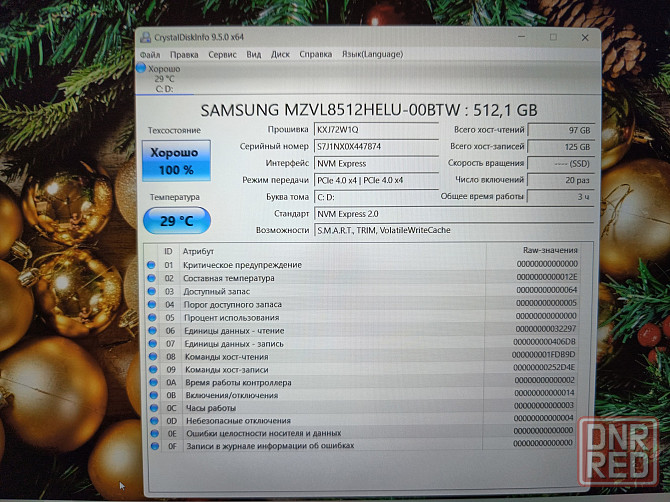Click status dot of Часы работы row

pyautogui.click(x=154, y=408)
